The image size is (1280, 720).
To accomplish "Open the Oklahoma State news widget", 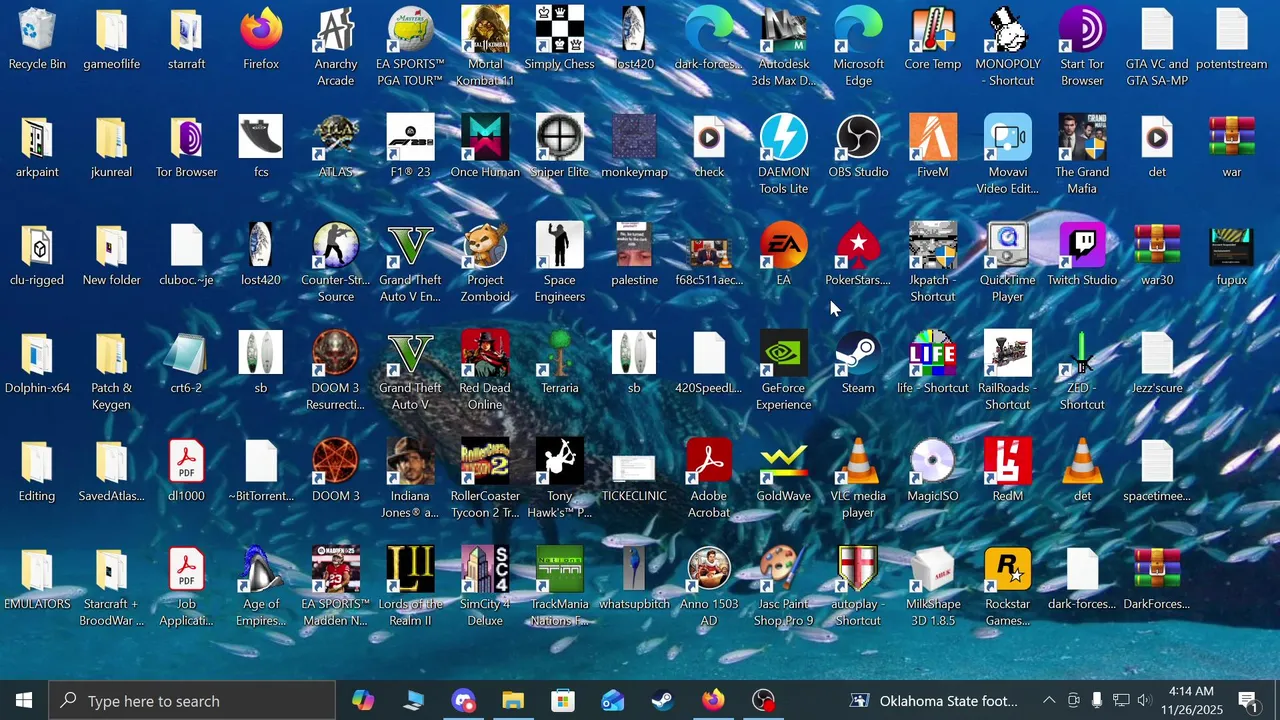I will tap(934, 701).
